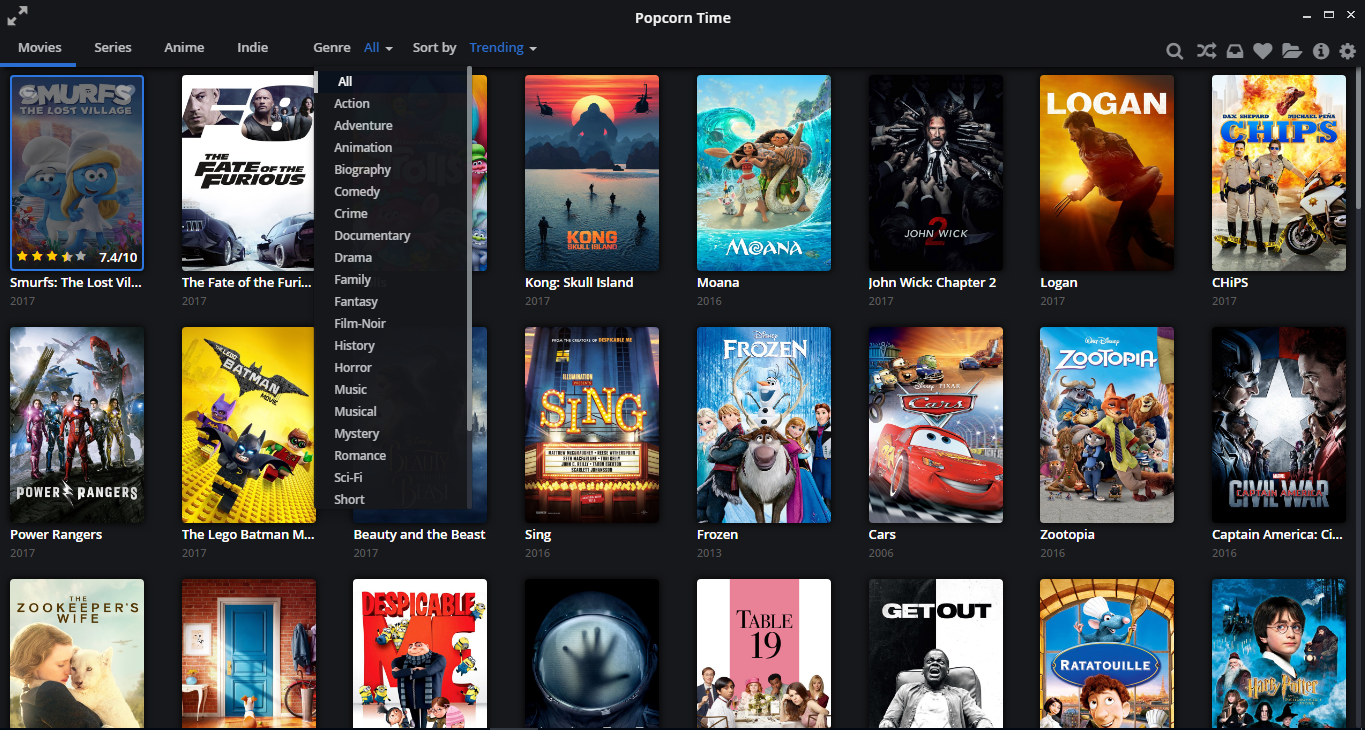Open The Lego Batman Movie poster
Screen dimensions: 1365x730
point(248,425)
